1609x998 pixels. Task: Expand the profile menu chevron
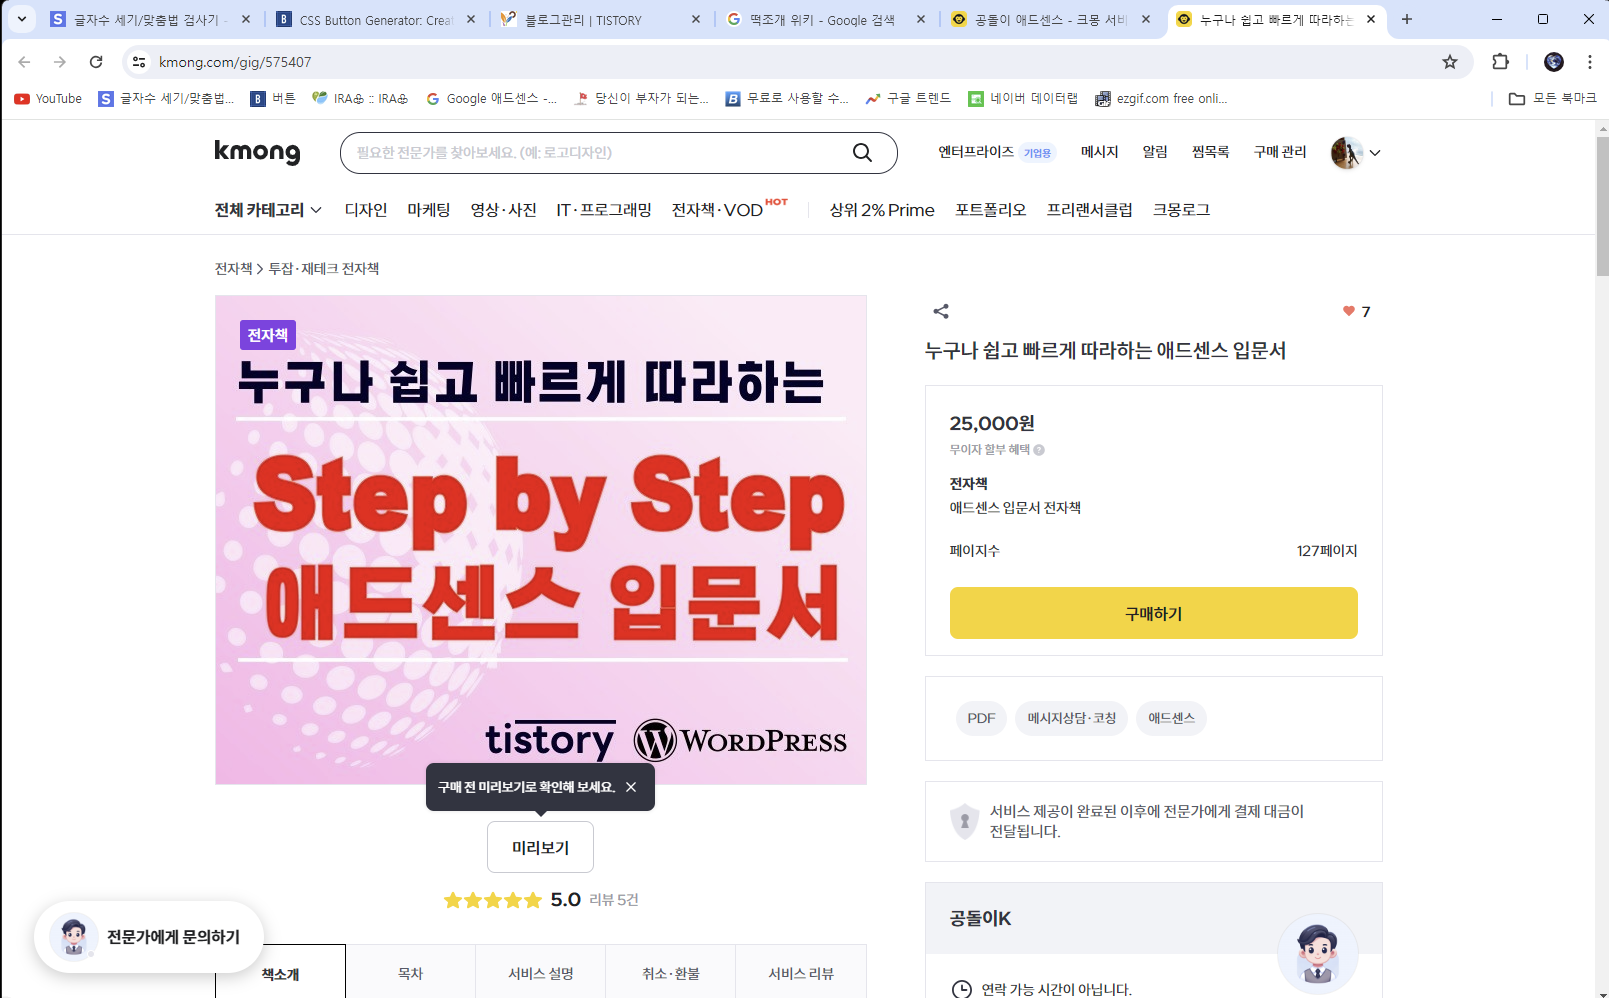click(1375, 153)
